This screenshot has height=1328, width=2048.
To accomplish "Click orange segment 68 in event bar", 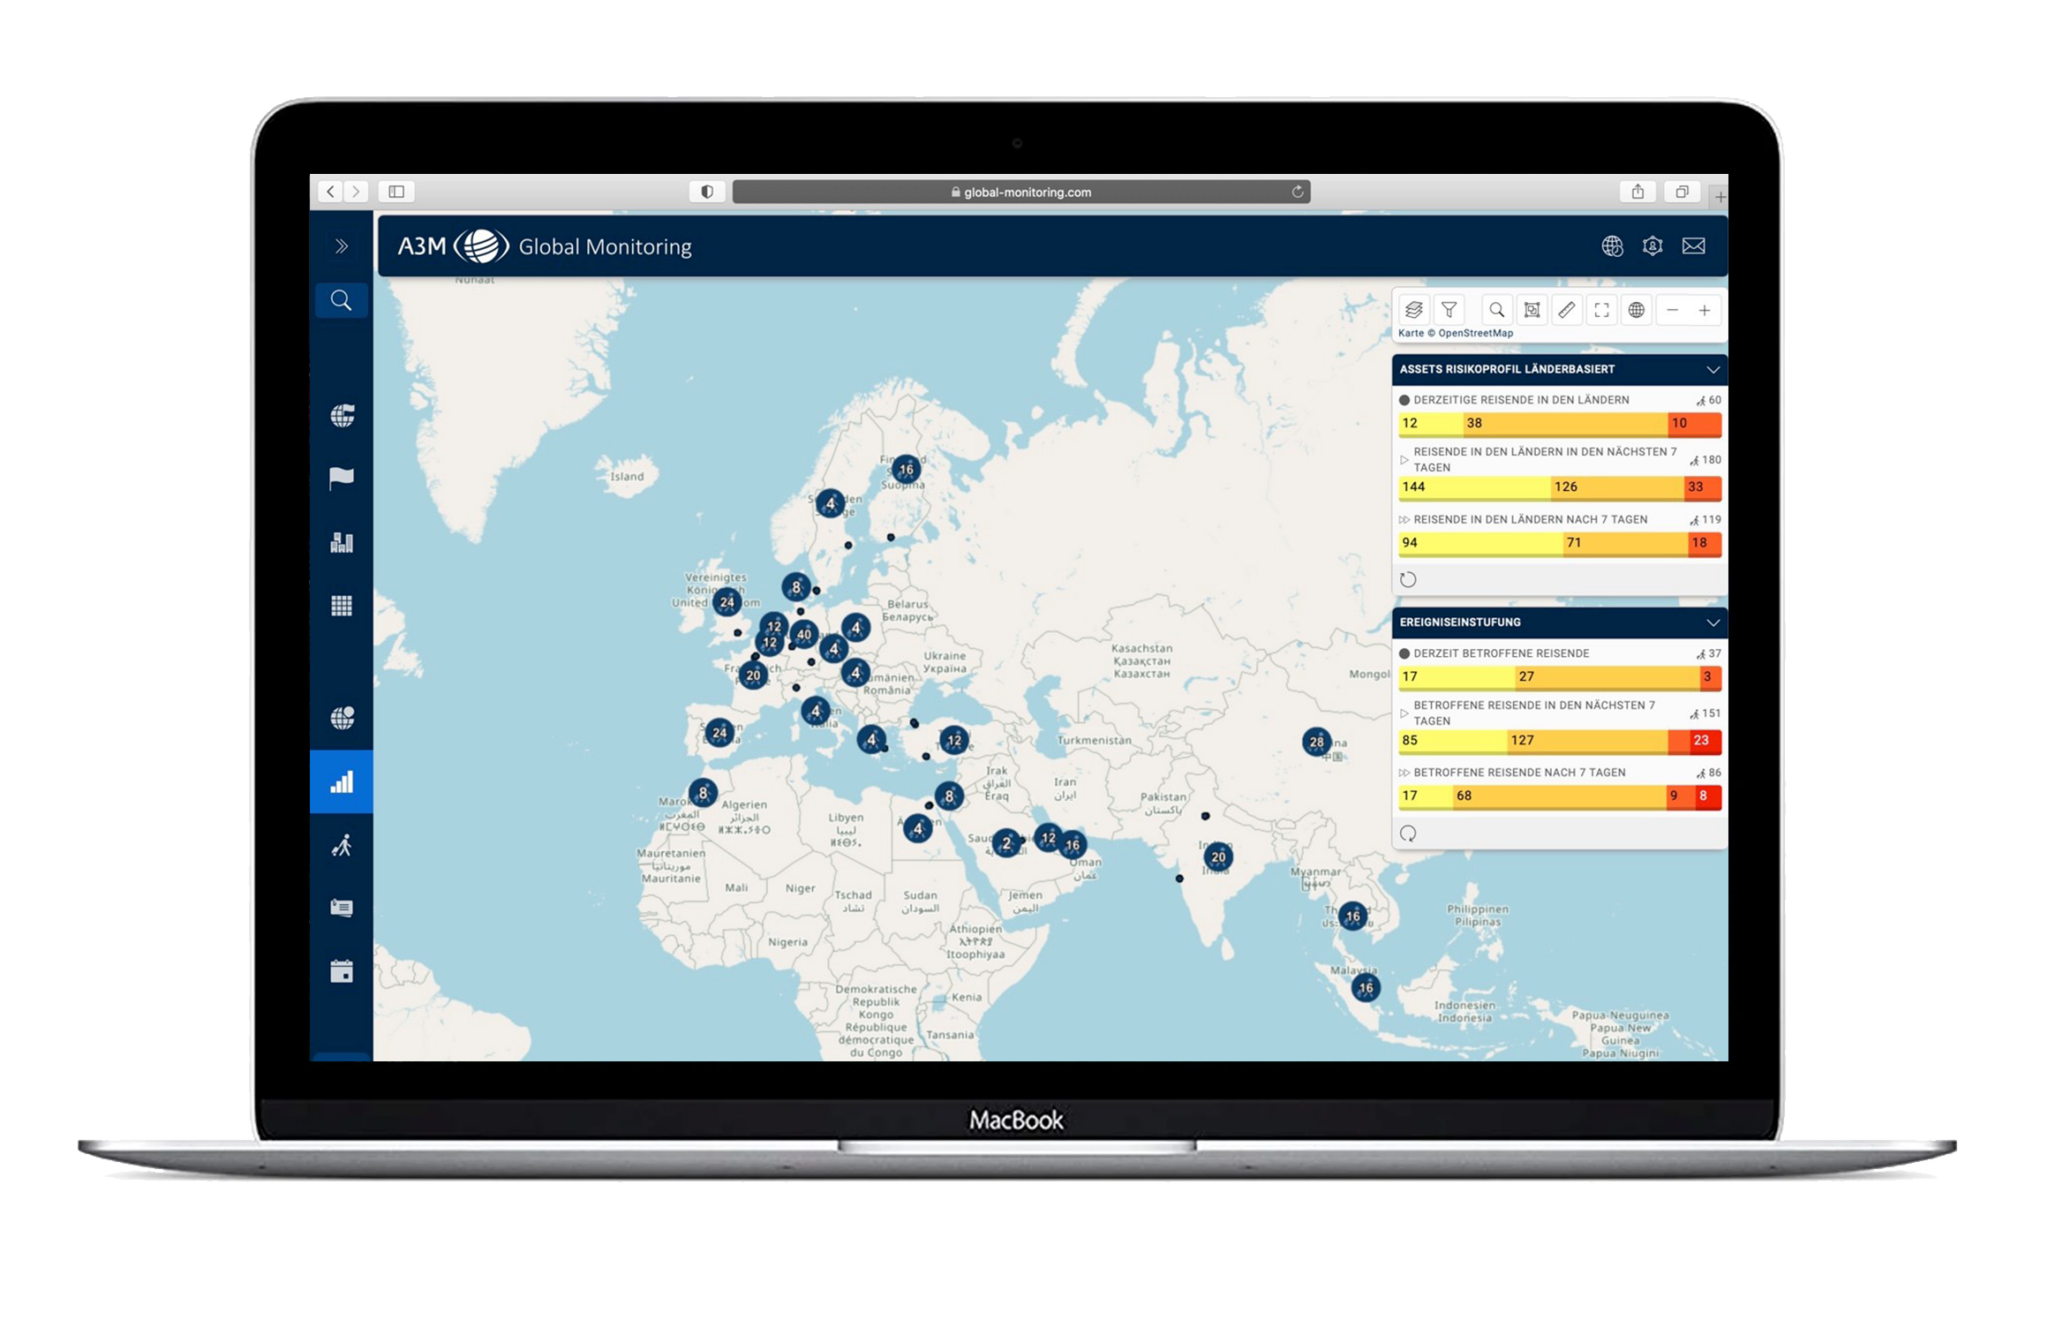I will point(1558,796).
